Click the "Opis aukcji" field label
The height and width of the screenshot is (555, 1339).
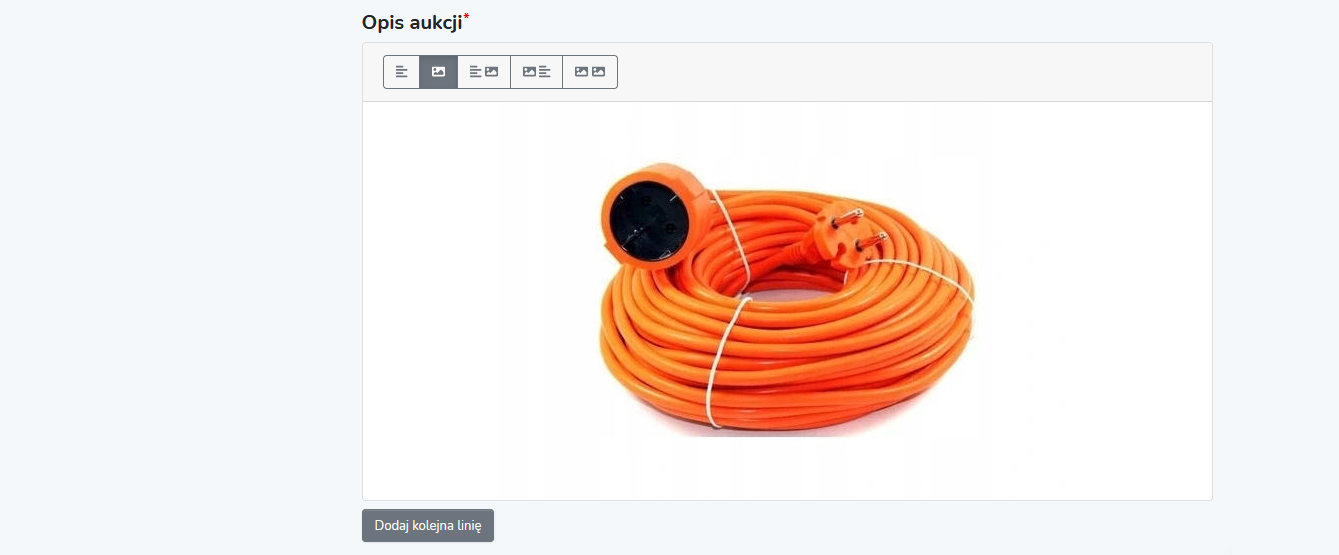412,22
